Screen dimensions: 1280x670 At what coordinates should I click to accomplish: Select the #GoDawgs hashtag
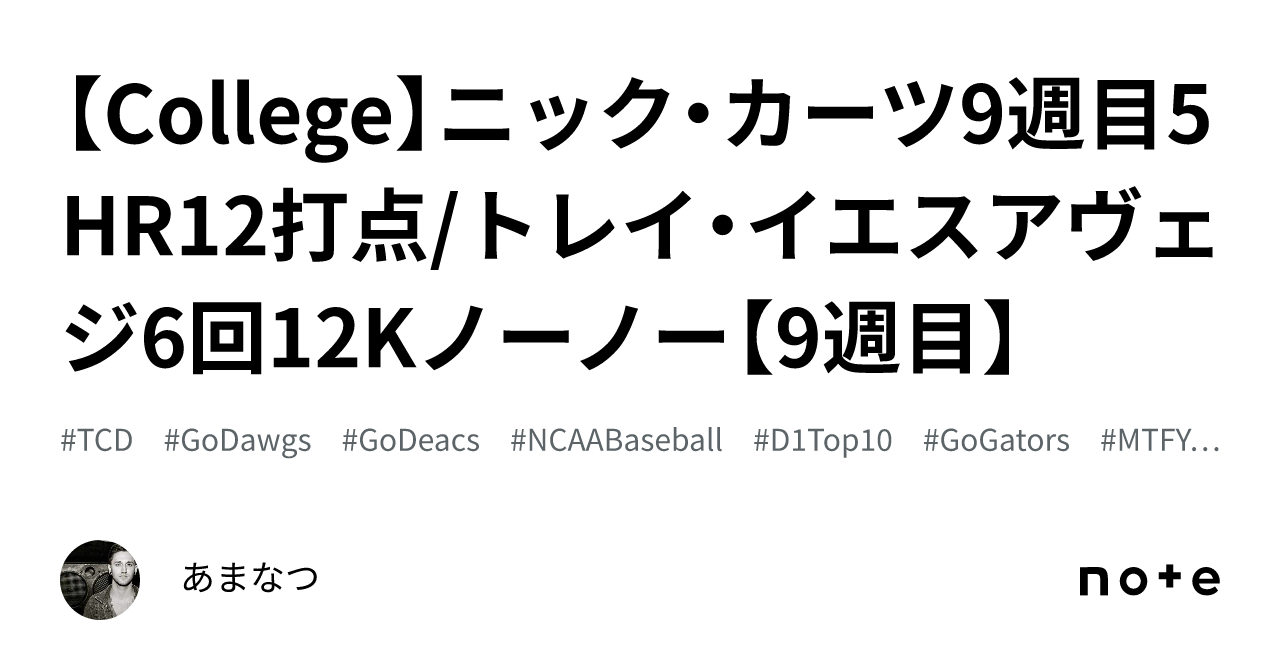click(237, 440)
